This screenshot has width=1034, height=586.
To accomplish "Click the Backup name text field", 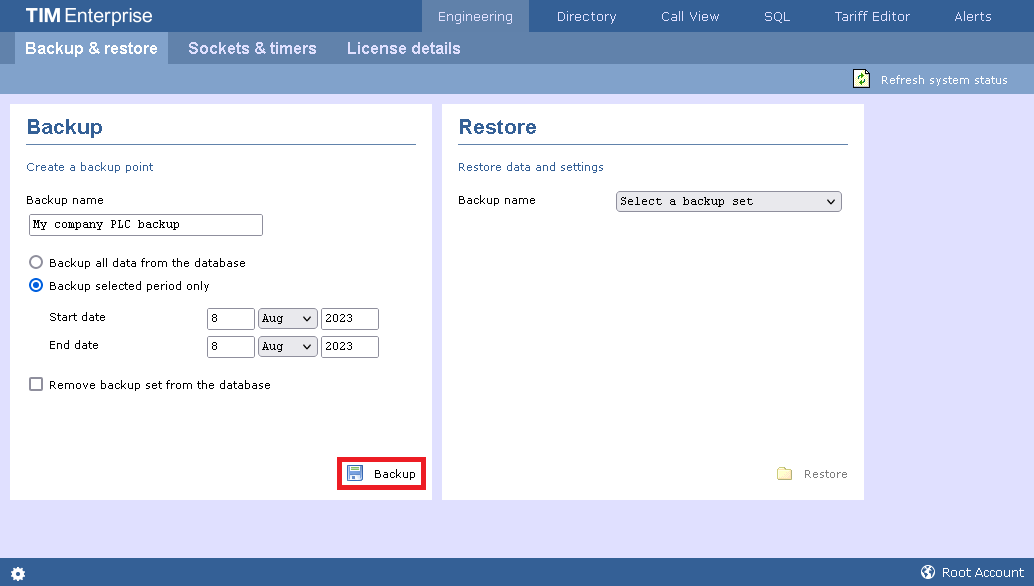I will pyautogui.click(x=146, y=225).
